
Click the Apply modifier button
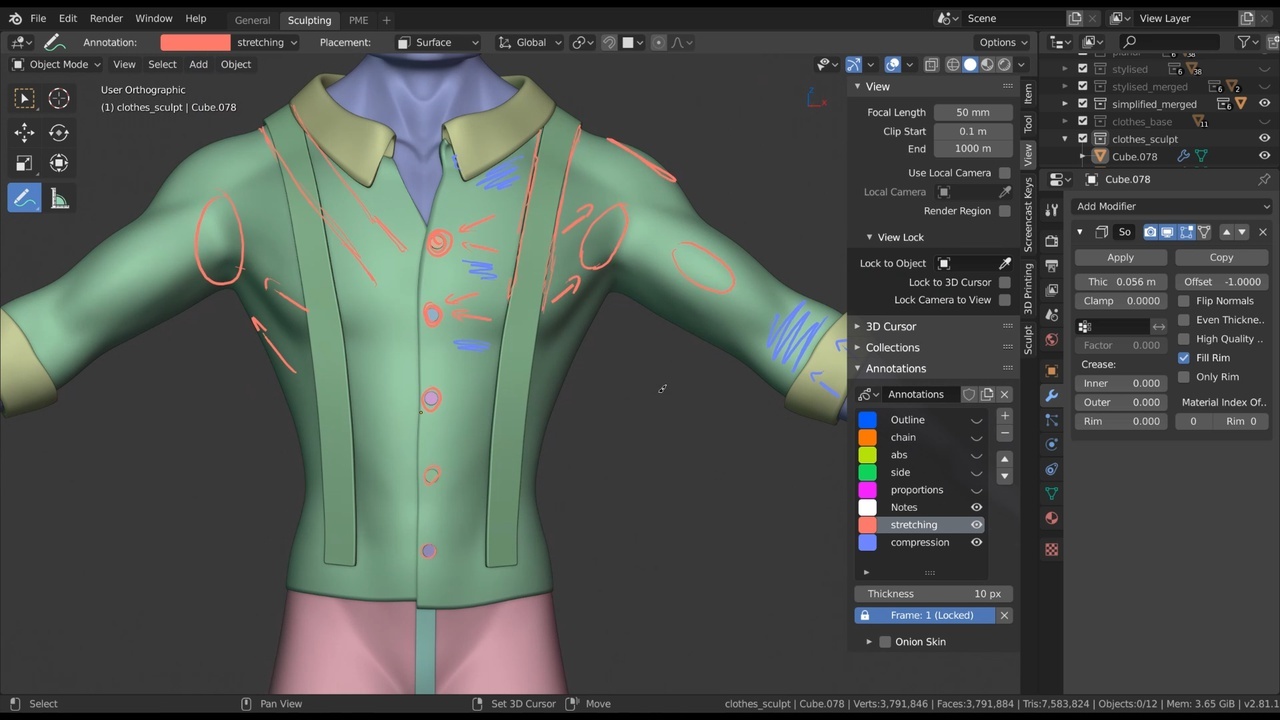click(x=1120, y=257)
